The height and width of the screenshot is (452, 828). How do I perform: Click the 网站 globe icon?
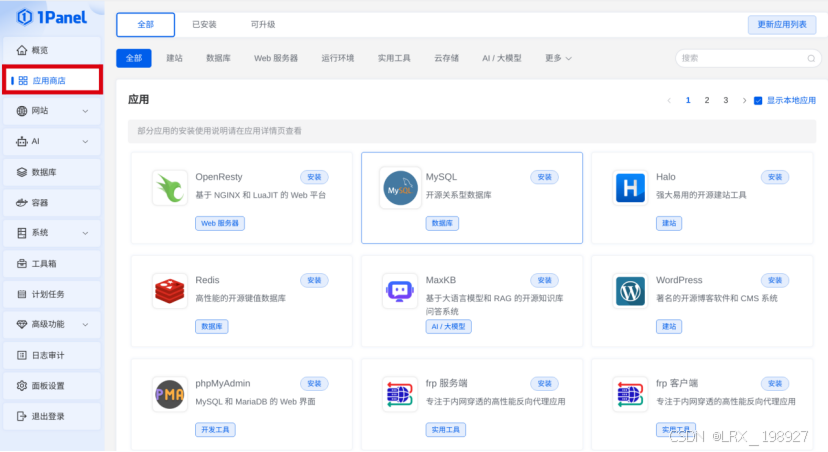[x=22, y=111]
